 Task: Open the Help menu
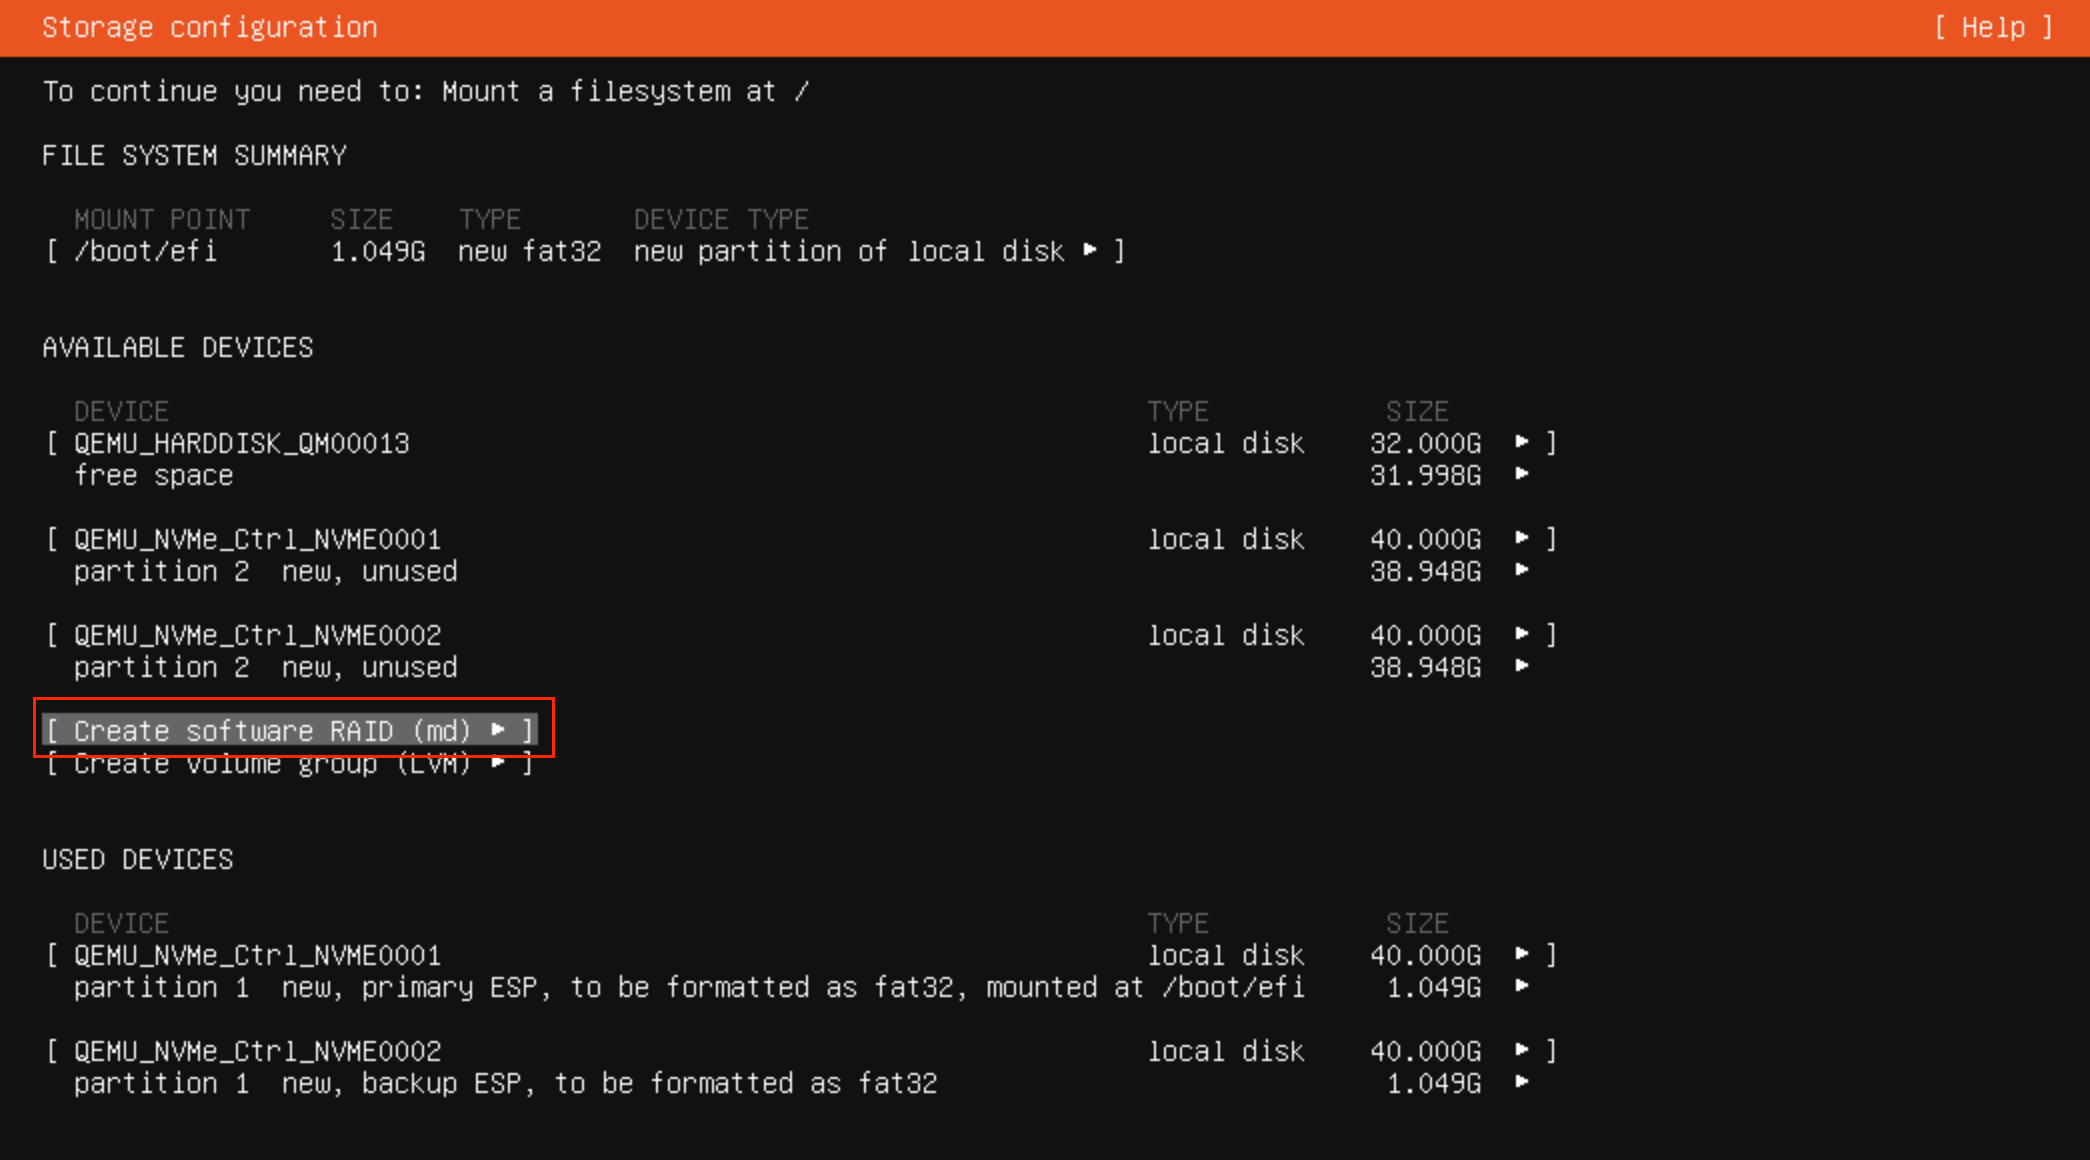click(1990, 27)
